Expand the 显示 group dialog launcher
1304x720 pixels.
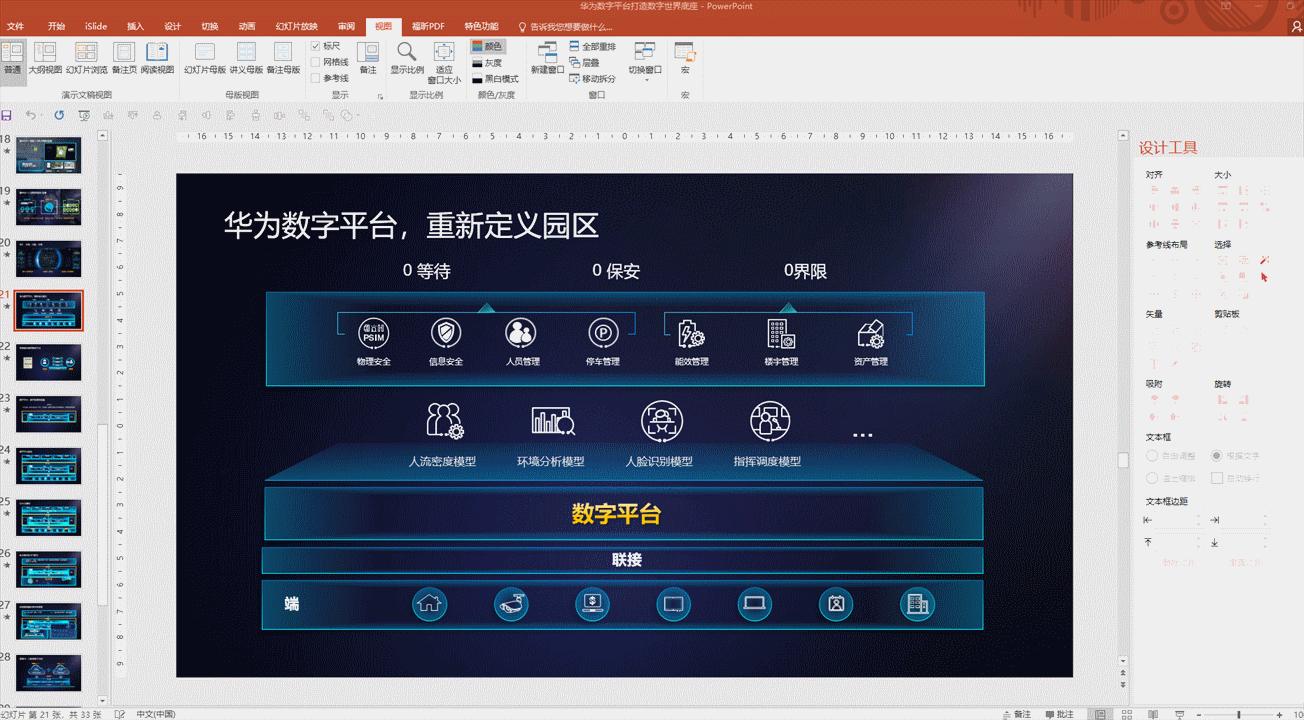(381, 94)
